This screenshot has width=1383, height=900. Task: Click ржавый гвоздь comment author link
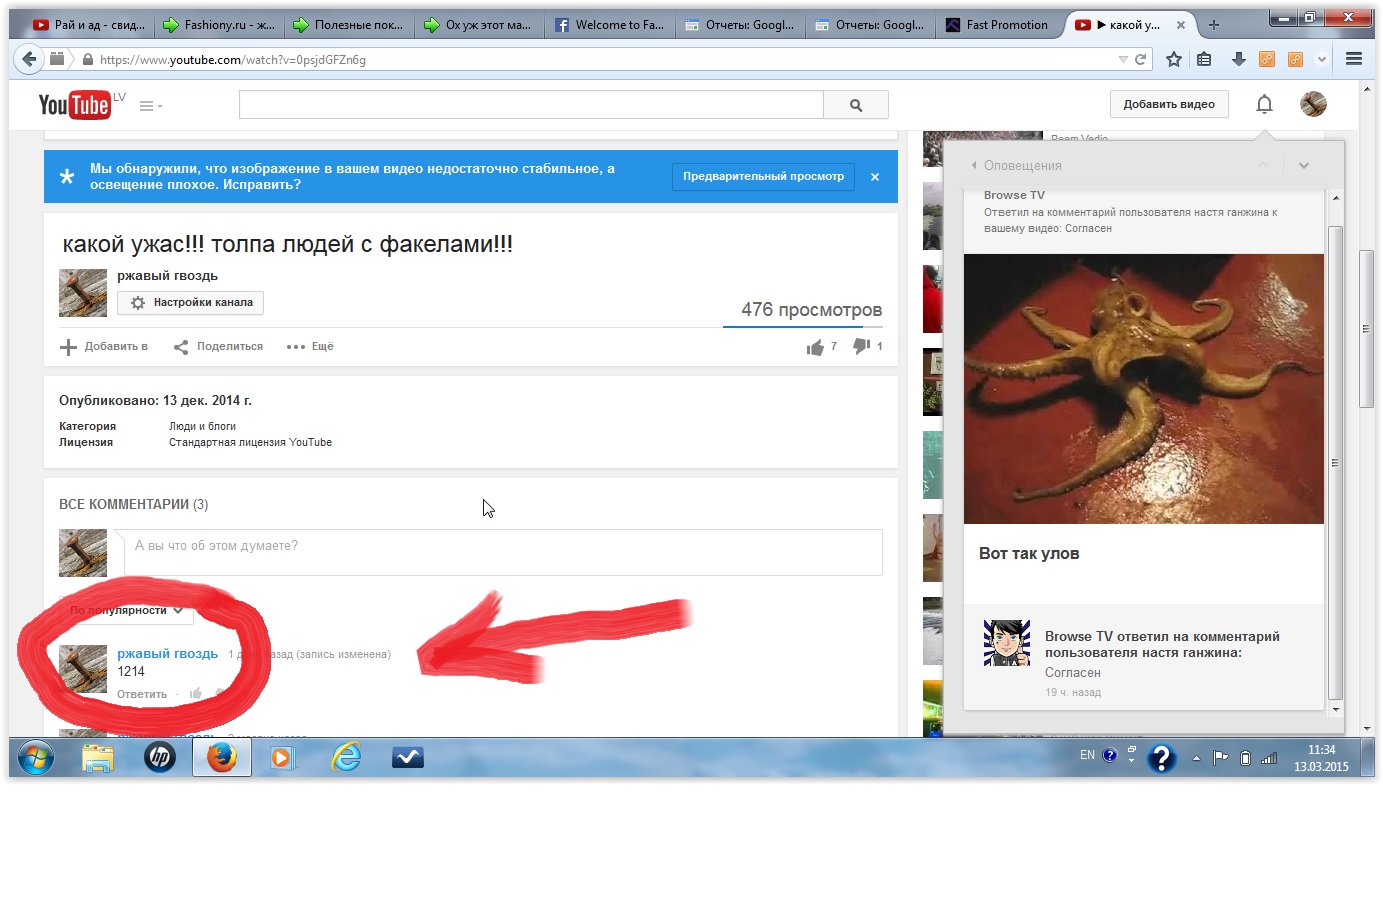point(167,653)
